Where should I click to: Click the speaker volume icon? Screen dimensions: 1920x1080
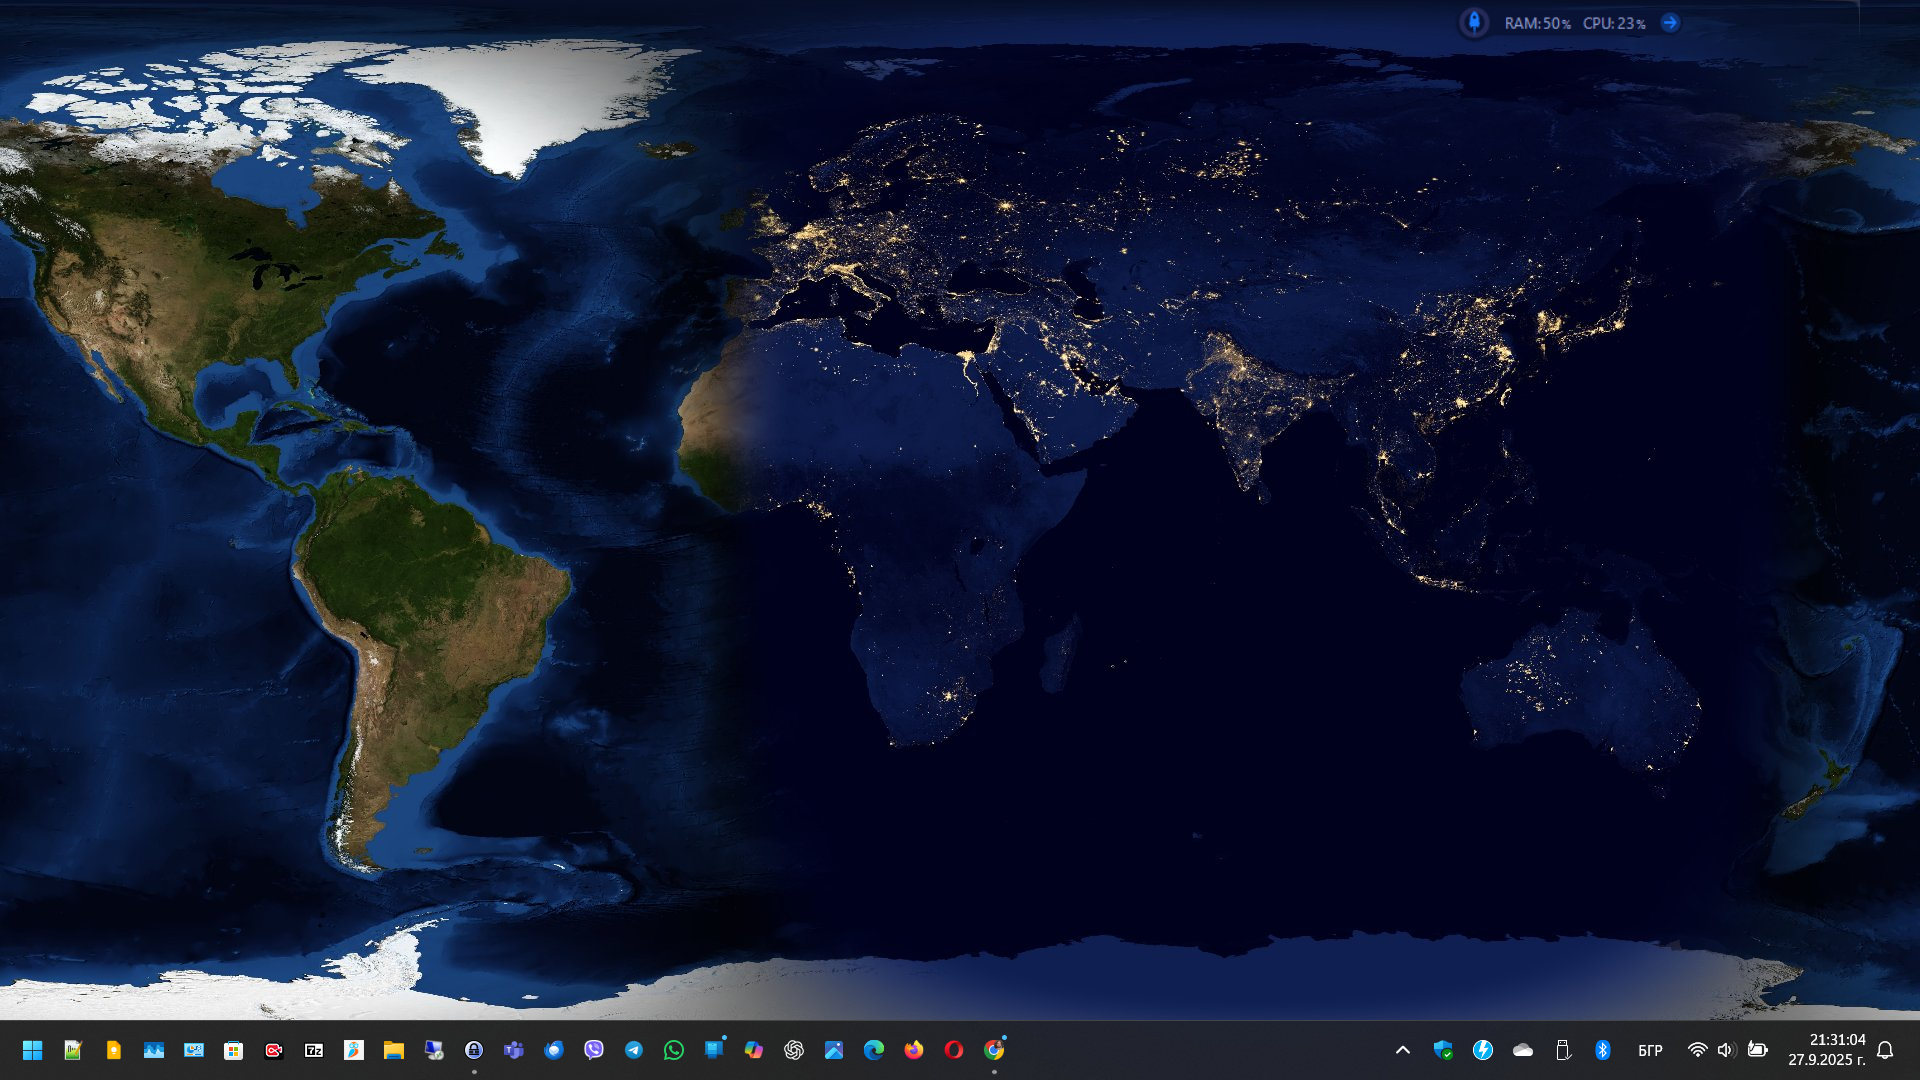coord(1725,1050)
